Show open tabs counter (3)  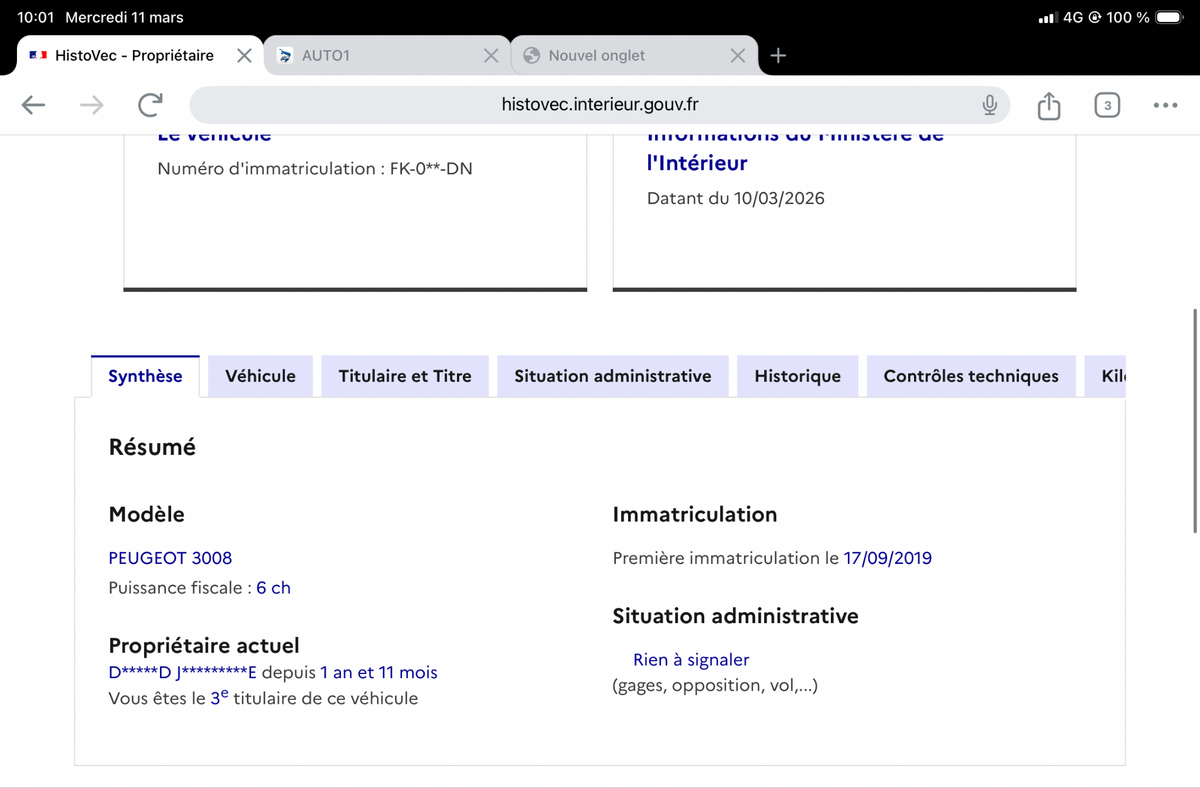(x=1107, y=105)
